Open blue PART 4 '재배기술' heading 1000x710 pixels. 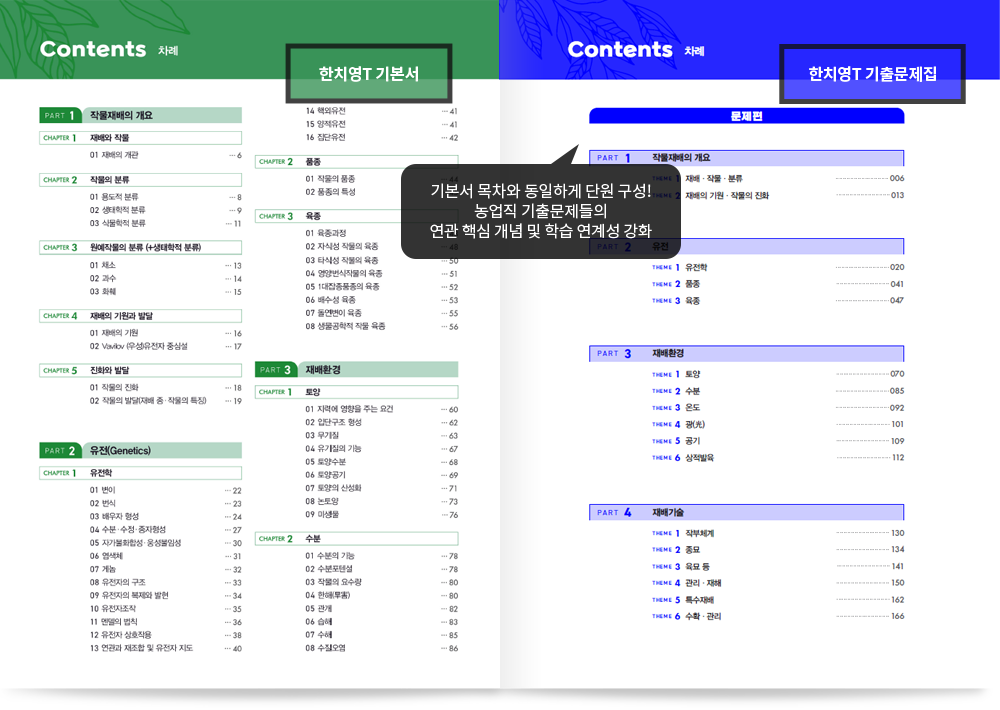click(746, 512)
